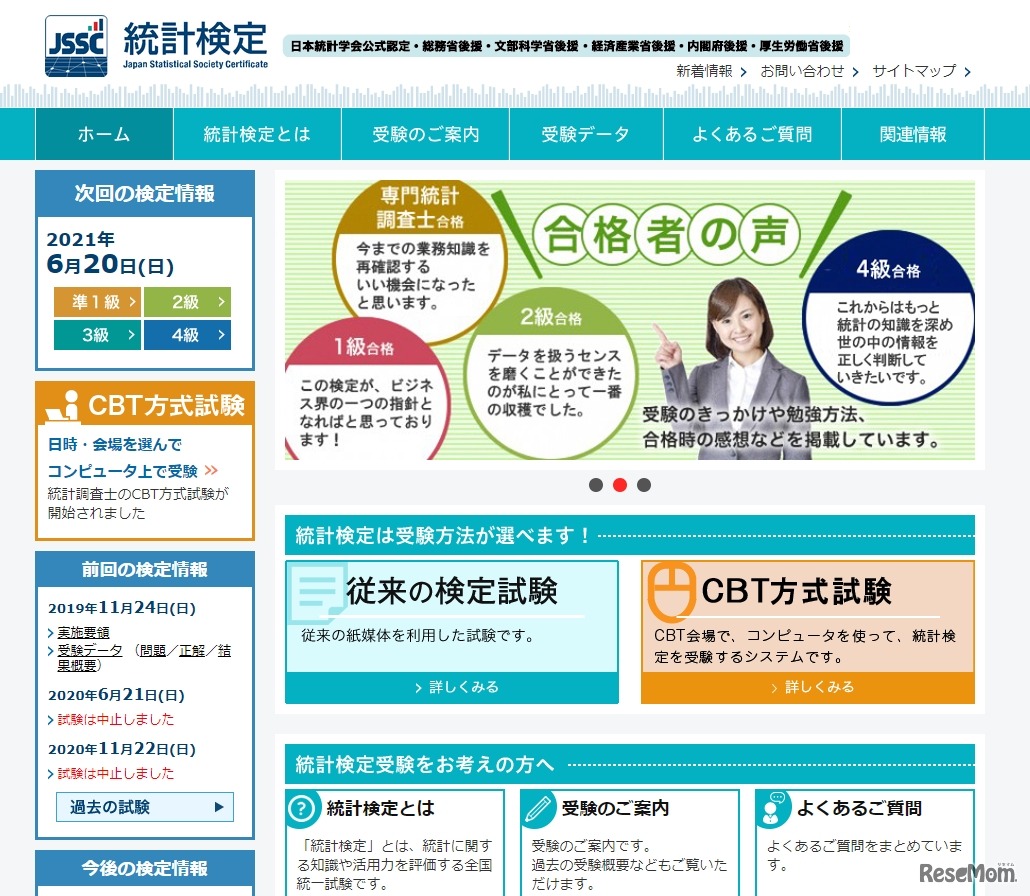Open the 合格者の声 banner image
Screen dimensions: 1030x896
(629, 320)
